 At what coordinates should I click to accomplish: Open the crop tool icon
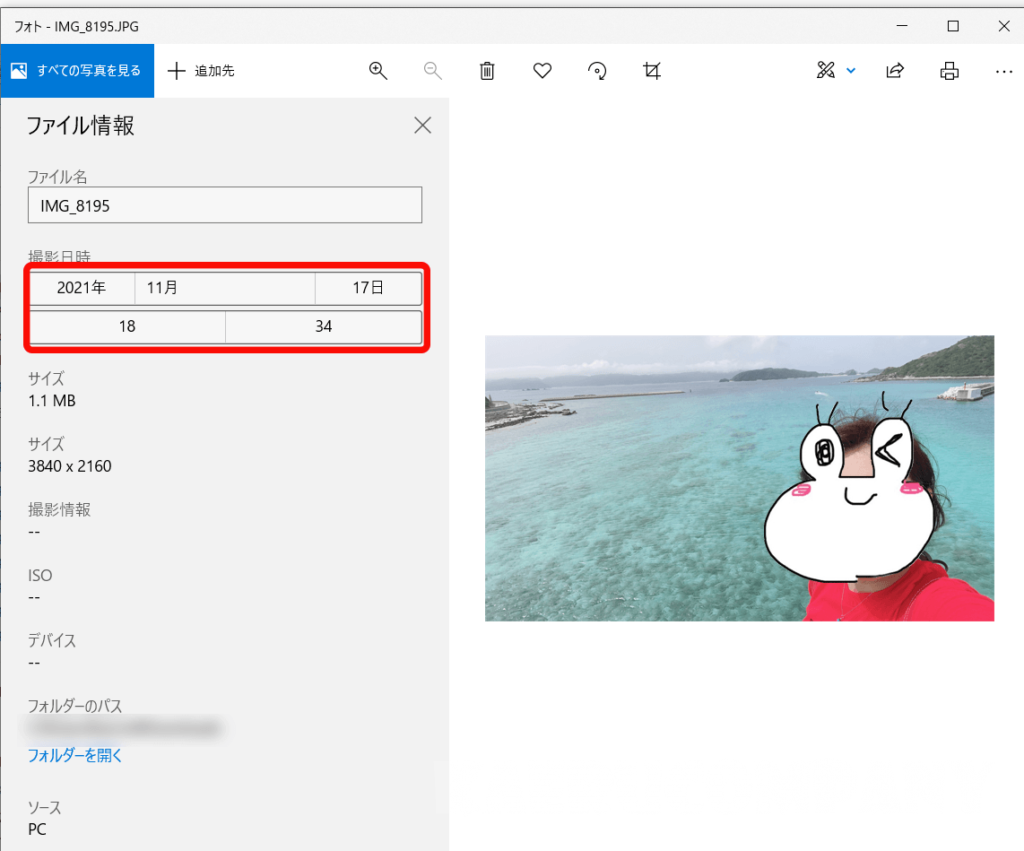click(652, 71)
